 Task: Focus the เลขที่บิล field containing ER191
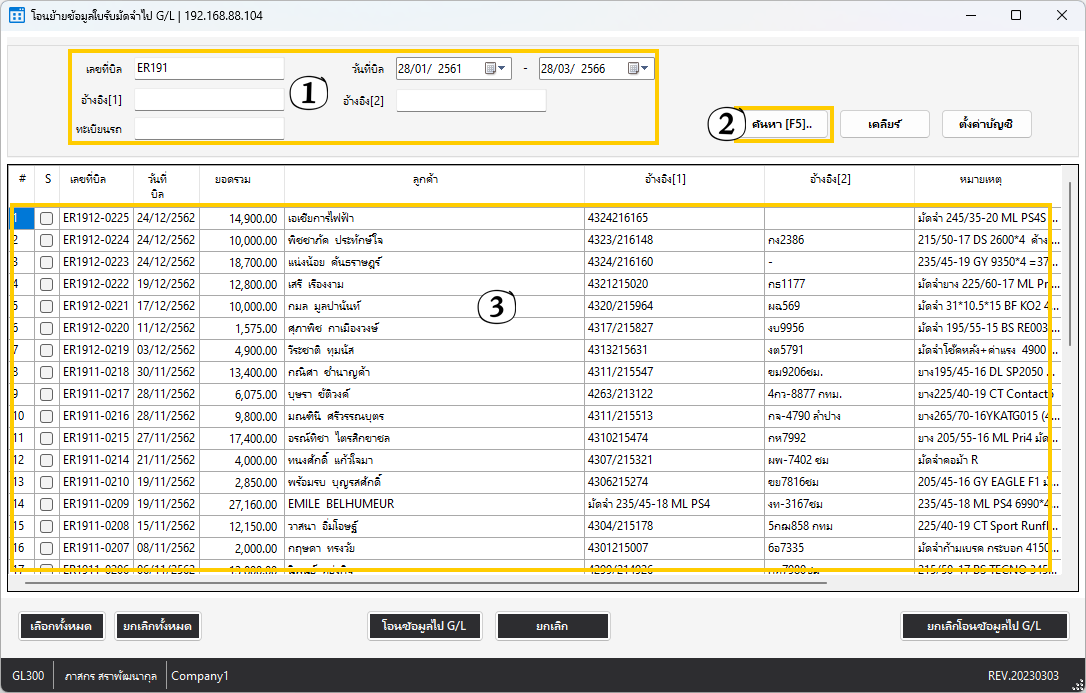[x=209, y=69]
